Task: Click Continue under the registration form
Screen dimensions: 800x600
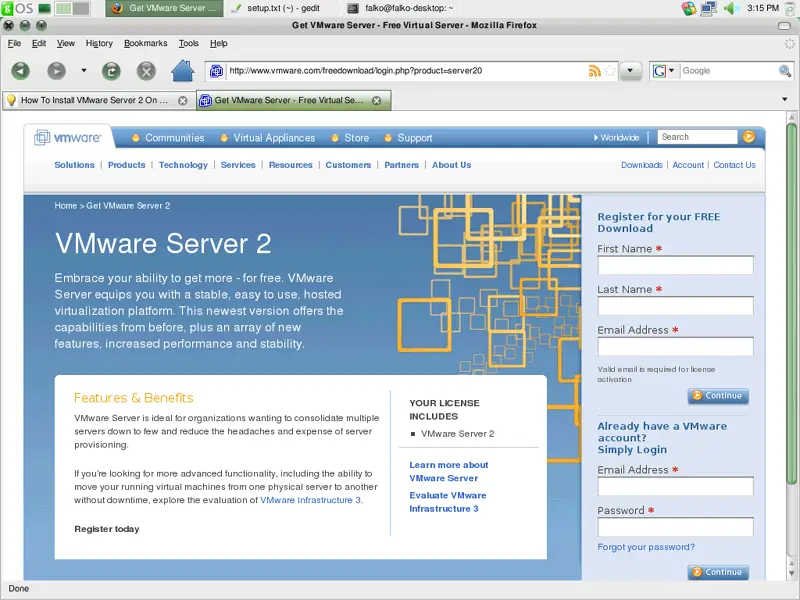Action: click(x=718, y=396)
